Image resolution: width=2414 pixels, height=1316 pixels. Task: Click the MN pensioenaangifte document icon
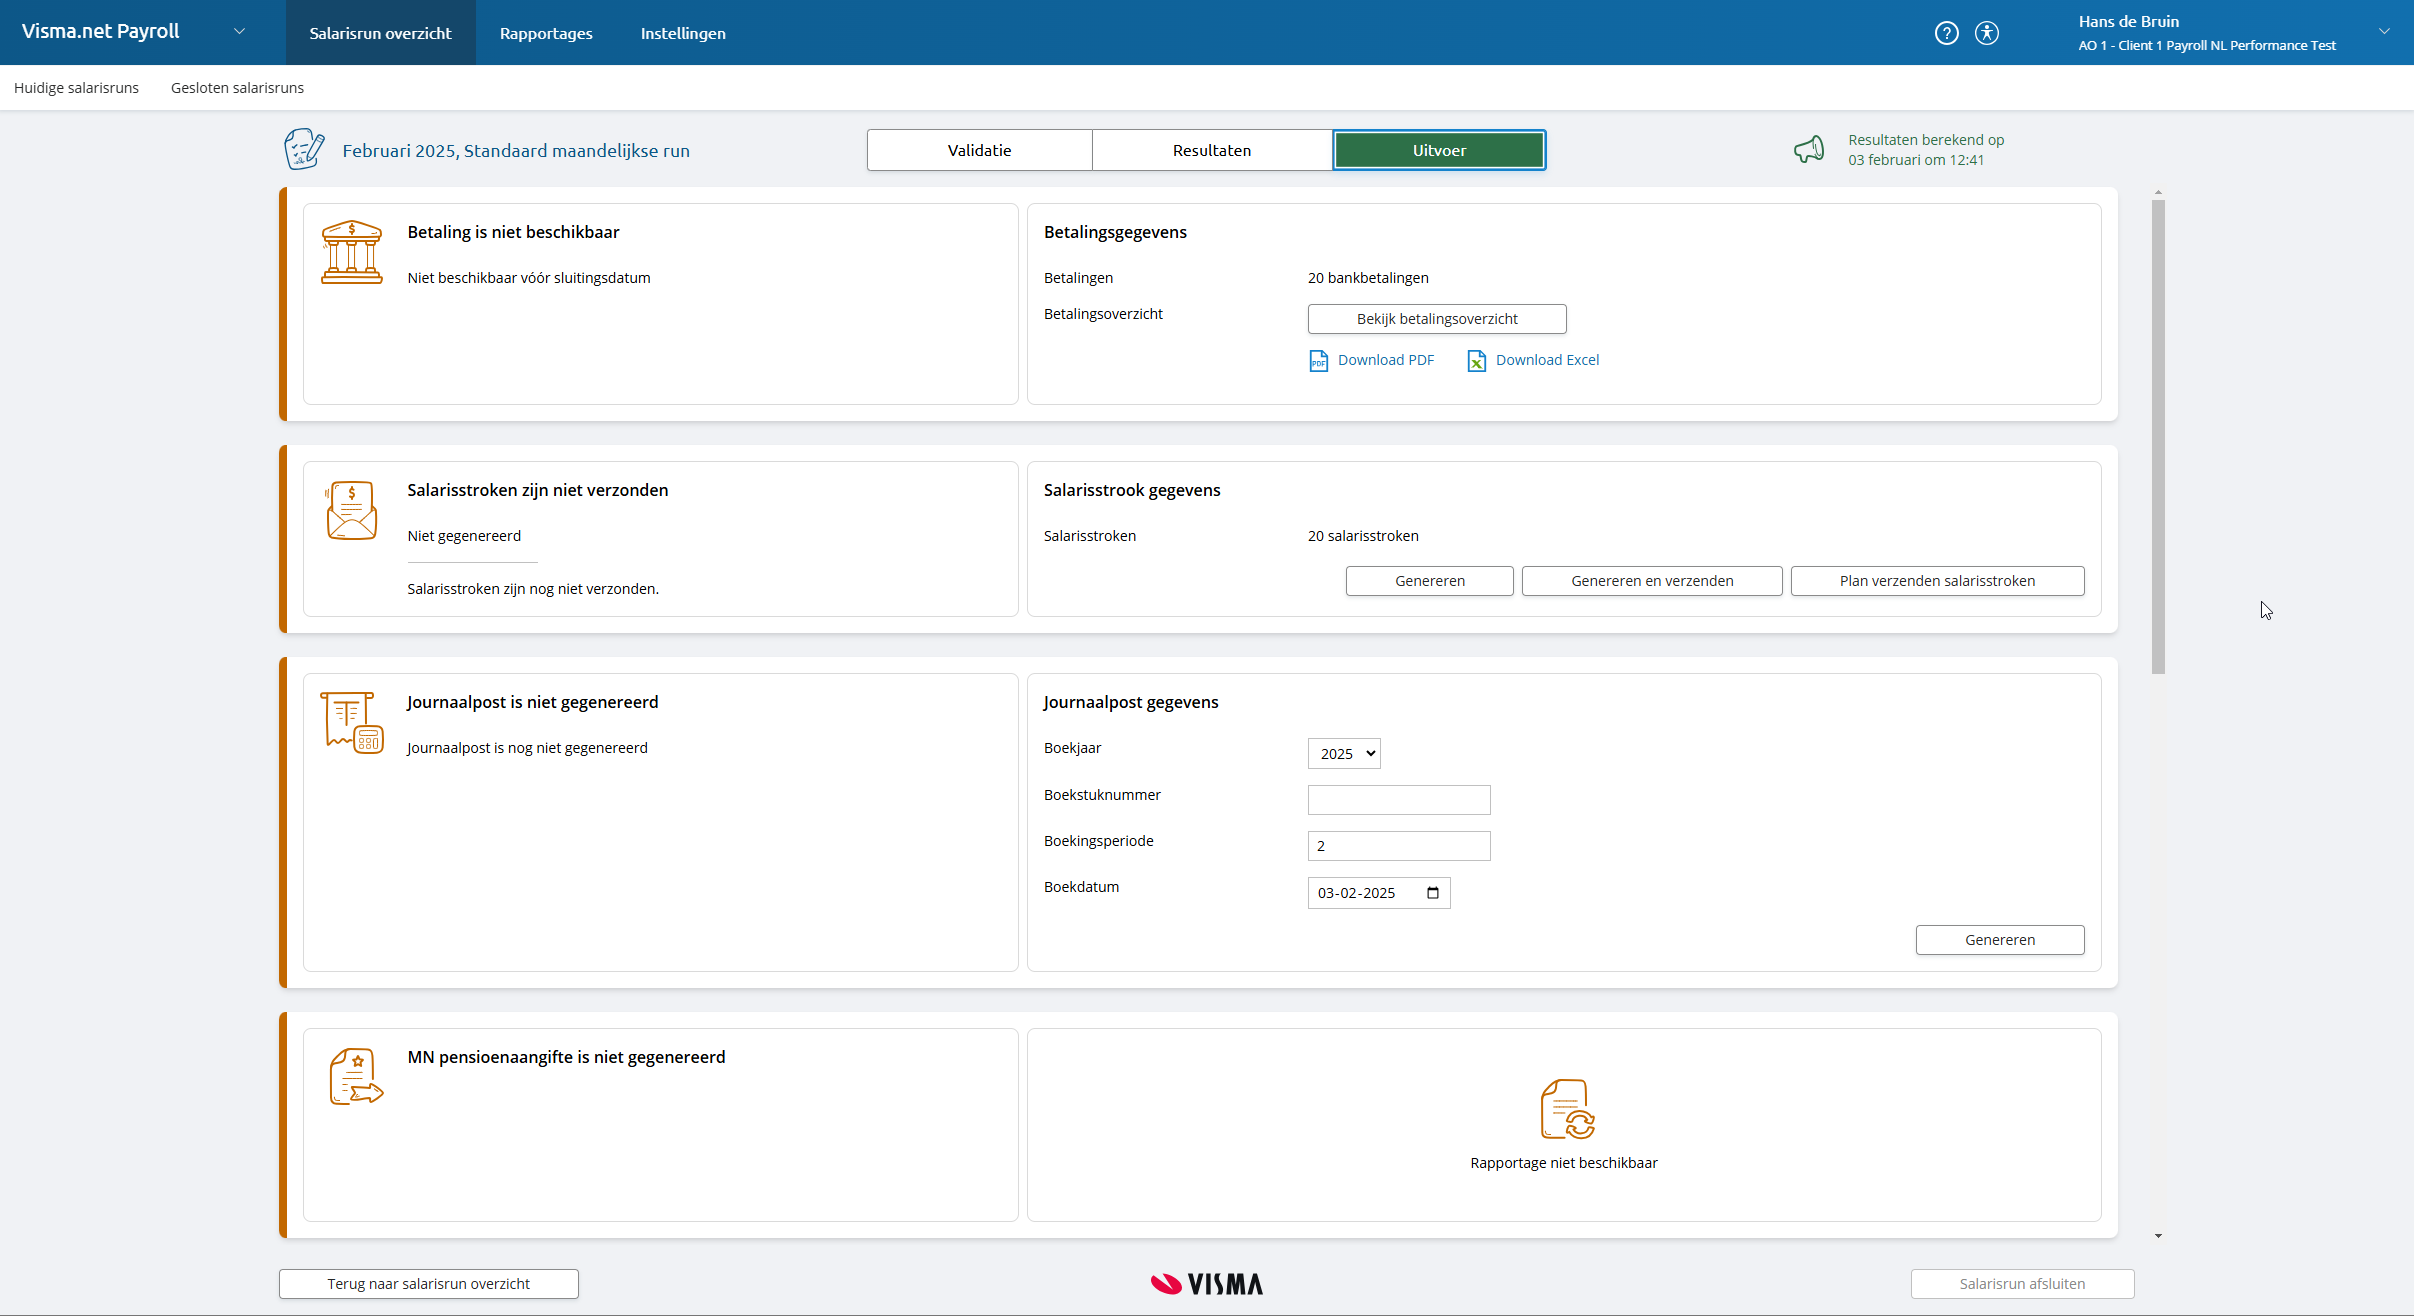tap(355, 1076)
